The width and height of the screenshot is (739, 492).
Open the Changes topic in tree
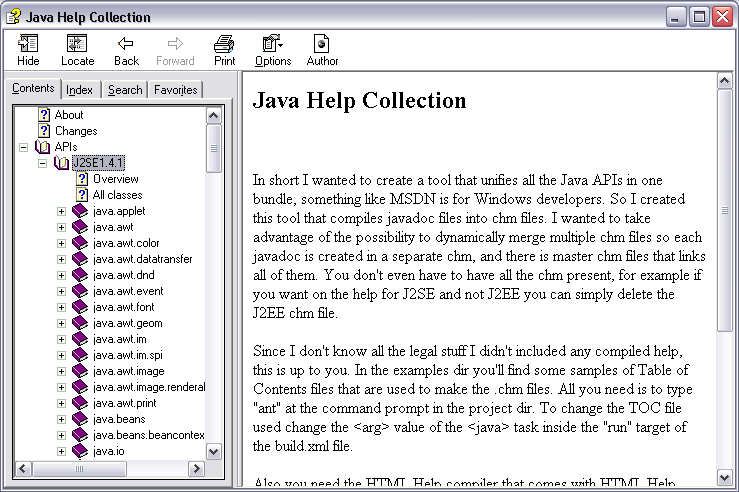tap(75, 131)
